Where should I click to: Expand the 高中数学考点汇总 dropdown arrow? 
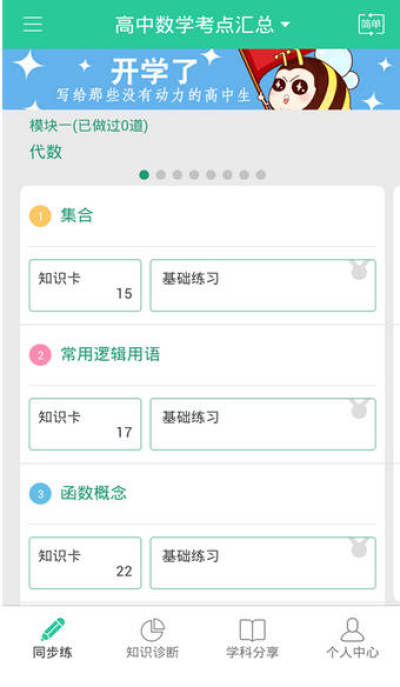(x=285, y=25)
